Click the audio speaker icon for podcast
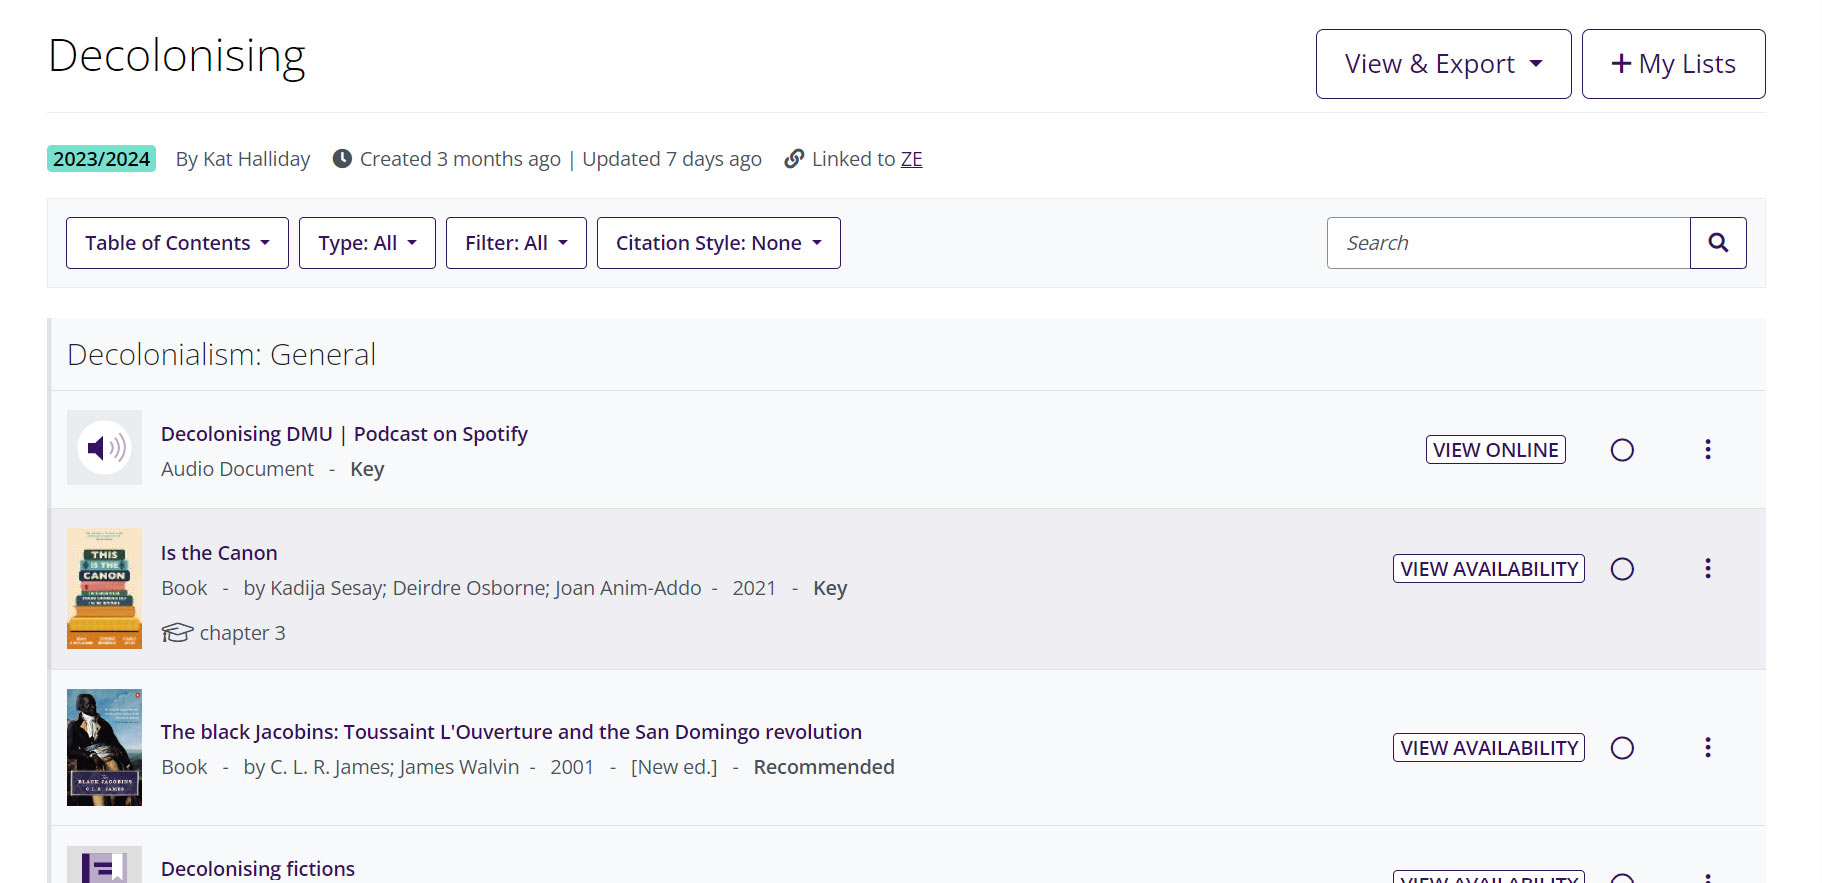 point(104,448)
